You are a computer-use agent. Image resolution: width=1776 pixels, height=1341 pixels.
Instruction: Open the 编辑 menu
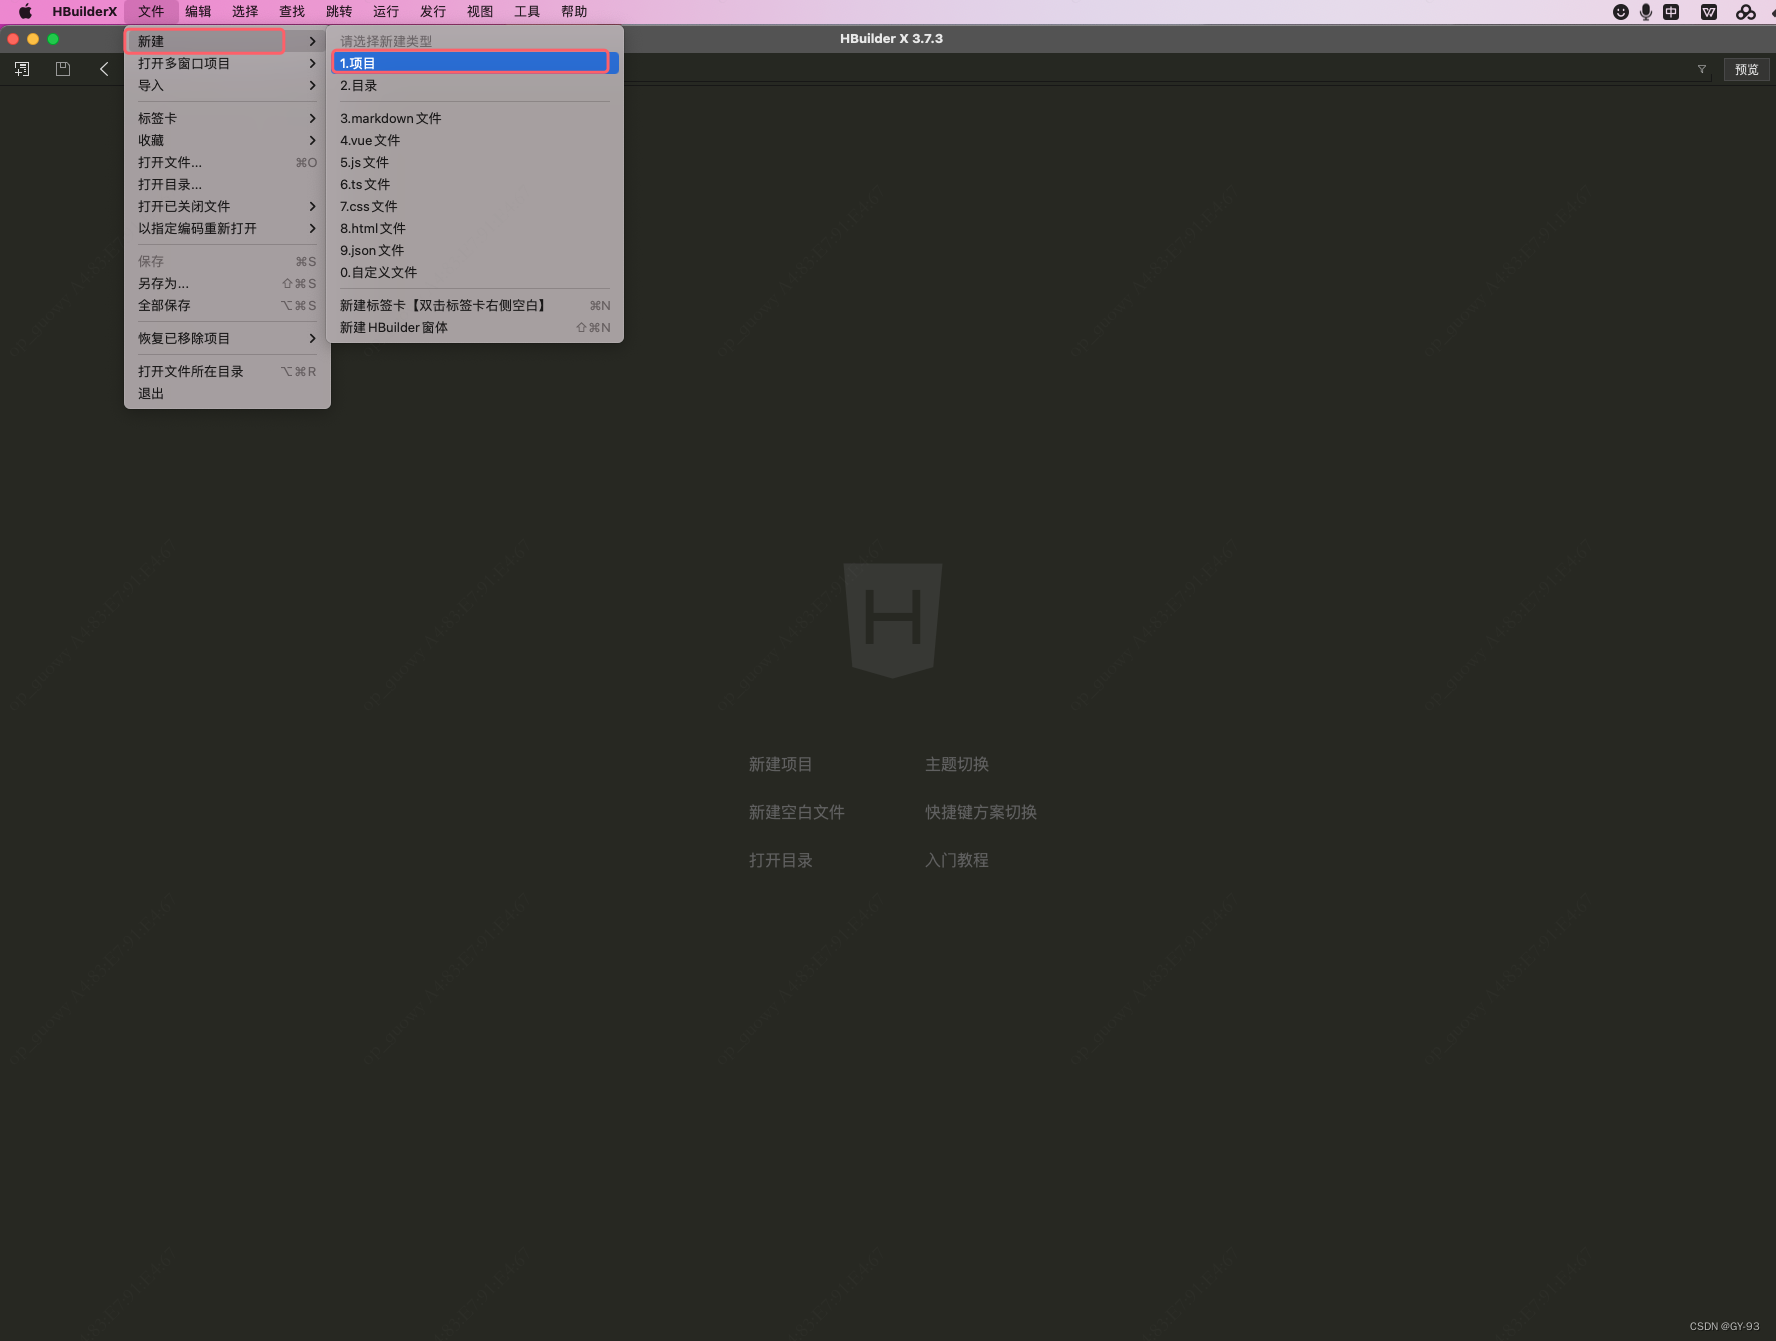tap(198, 12)
